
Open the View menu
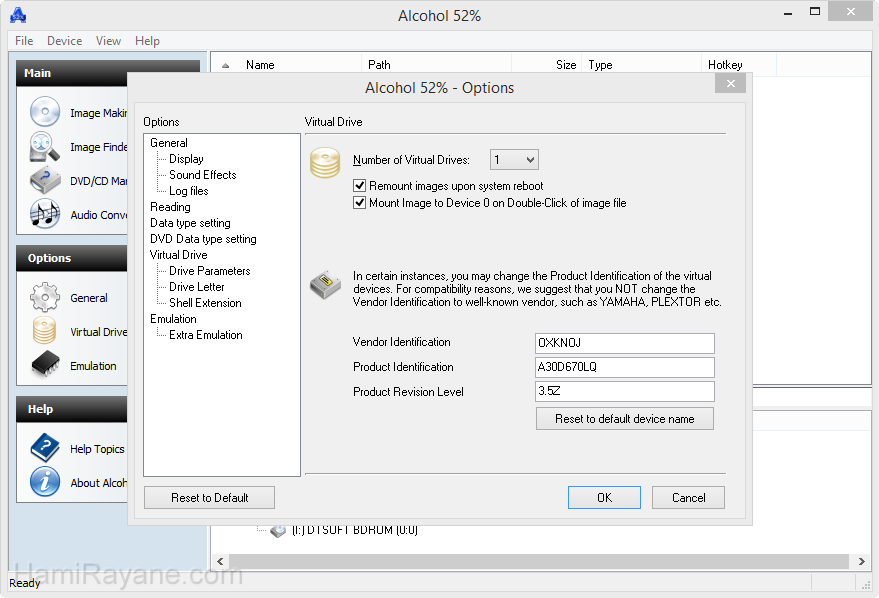pos(108,41)
